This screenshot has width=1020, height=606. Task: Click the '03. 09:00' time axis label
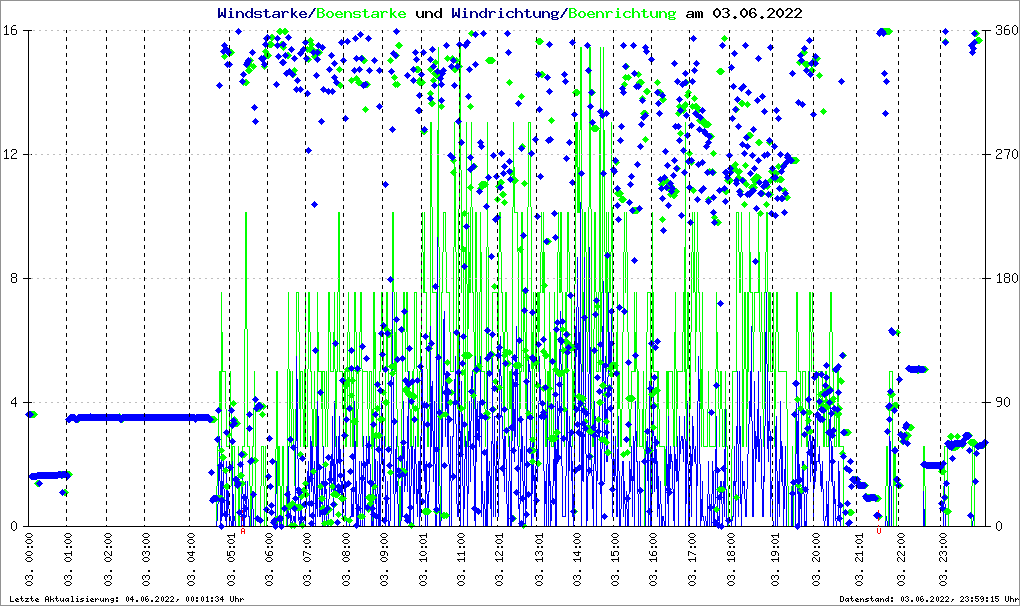point(384,559)
